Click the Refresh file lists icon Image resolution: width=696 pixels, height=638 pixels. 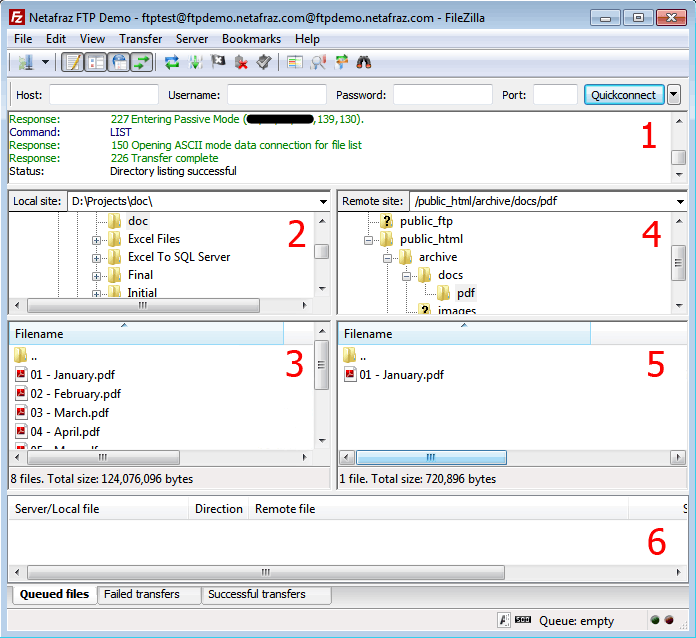point(172,62)
